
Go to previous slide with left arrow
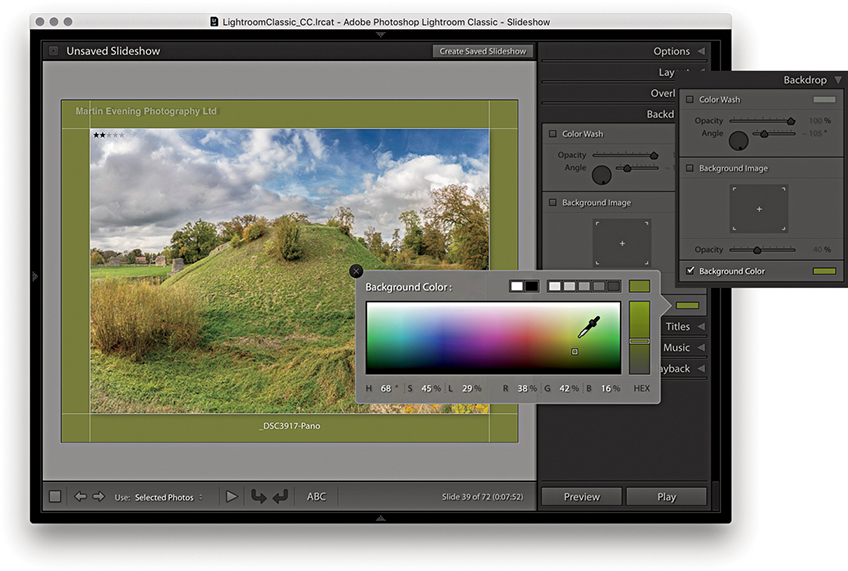[x=80, y=497]
